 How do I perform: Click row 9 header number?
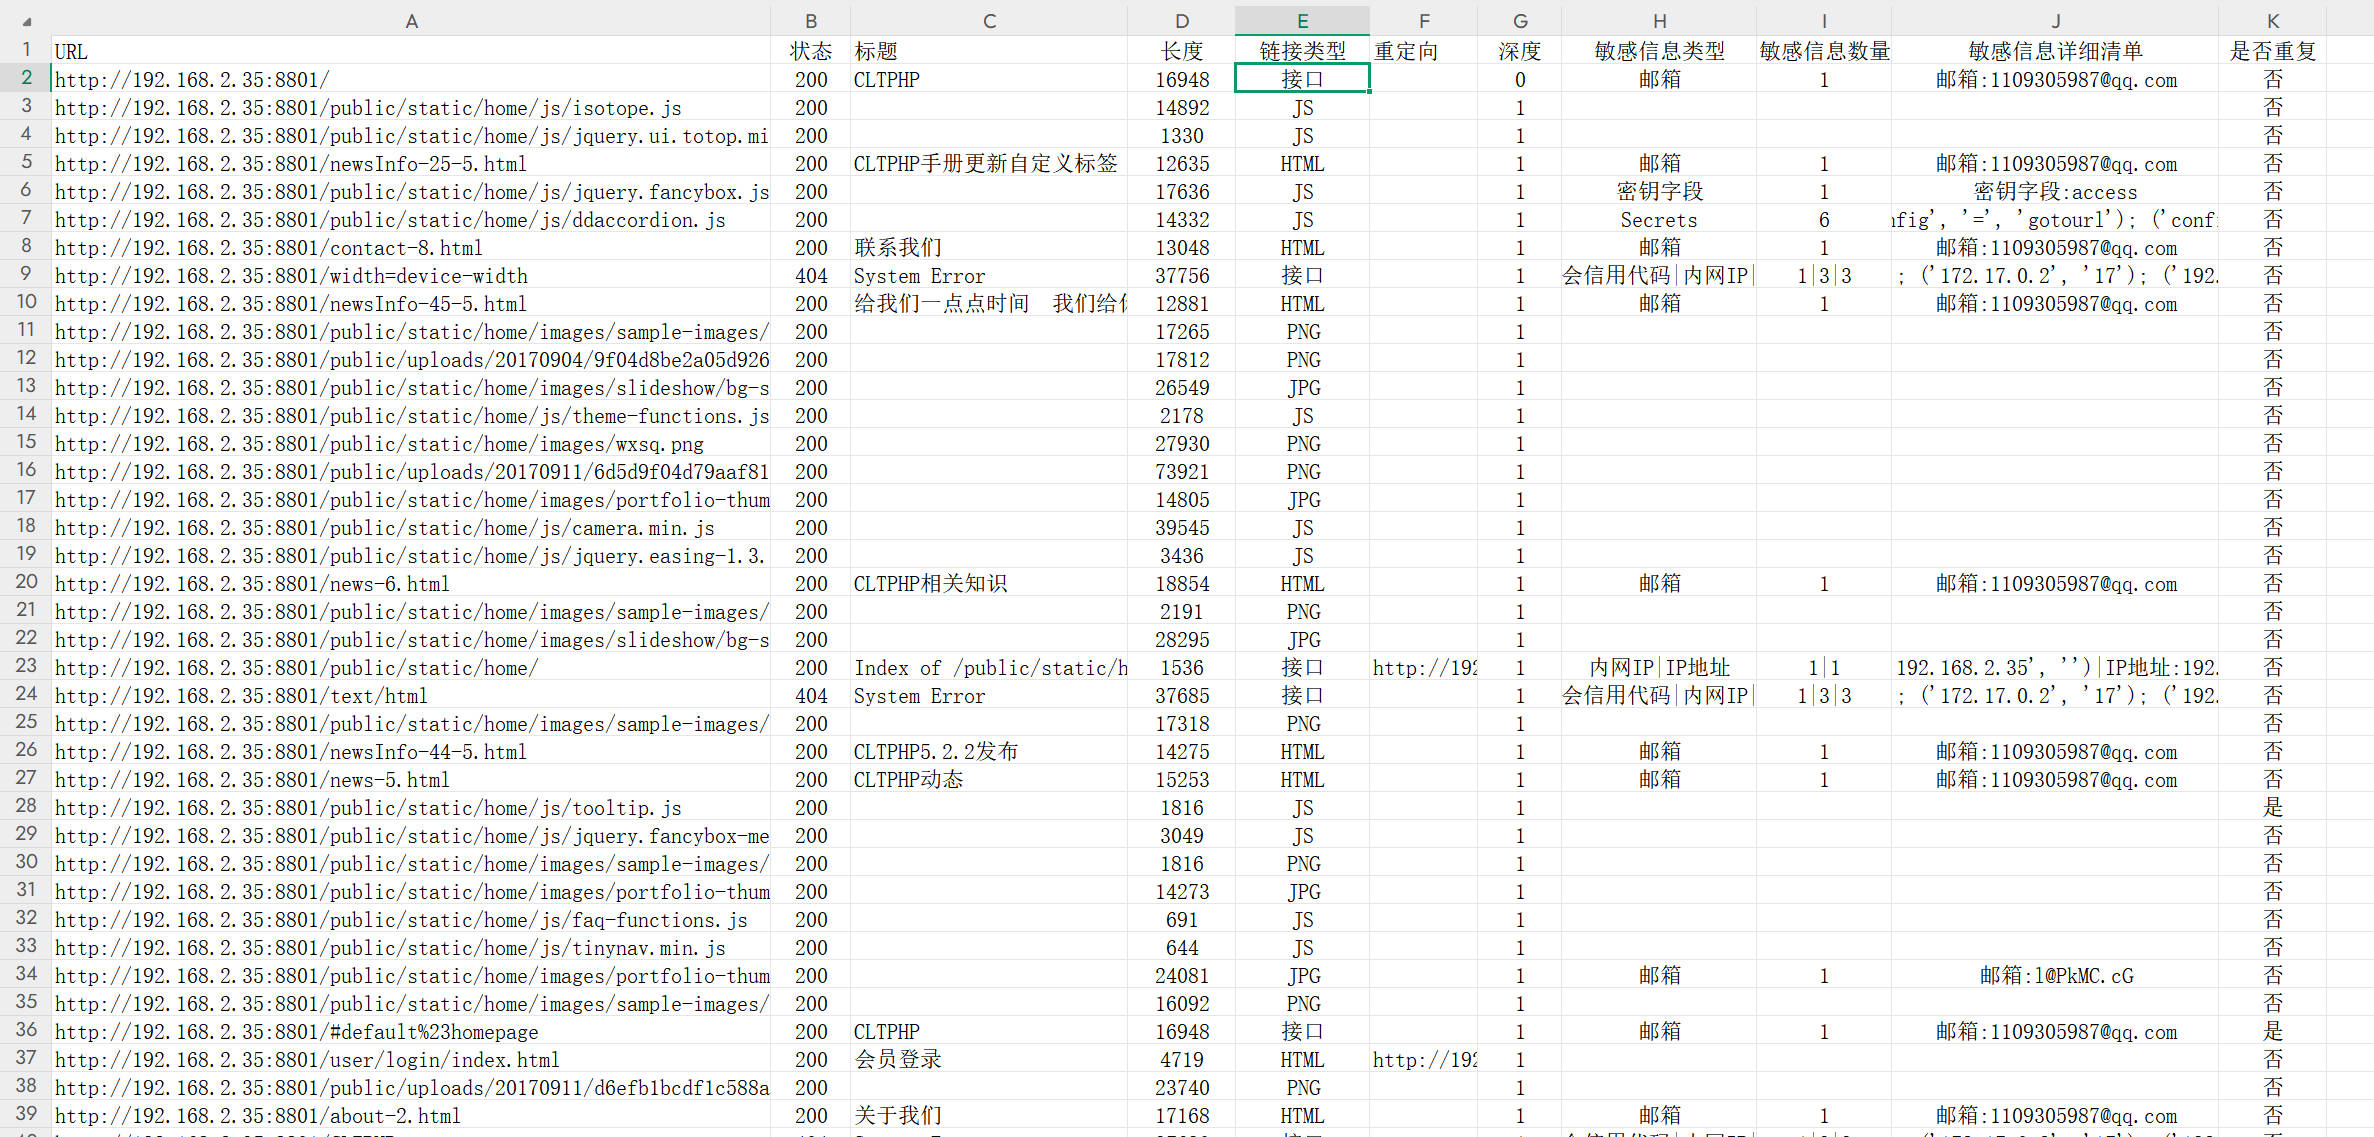pos(26,274)
